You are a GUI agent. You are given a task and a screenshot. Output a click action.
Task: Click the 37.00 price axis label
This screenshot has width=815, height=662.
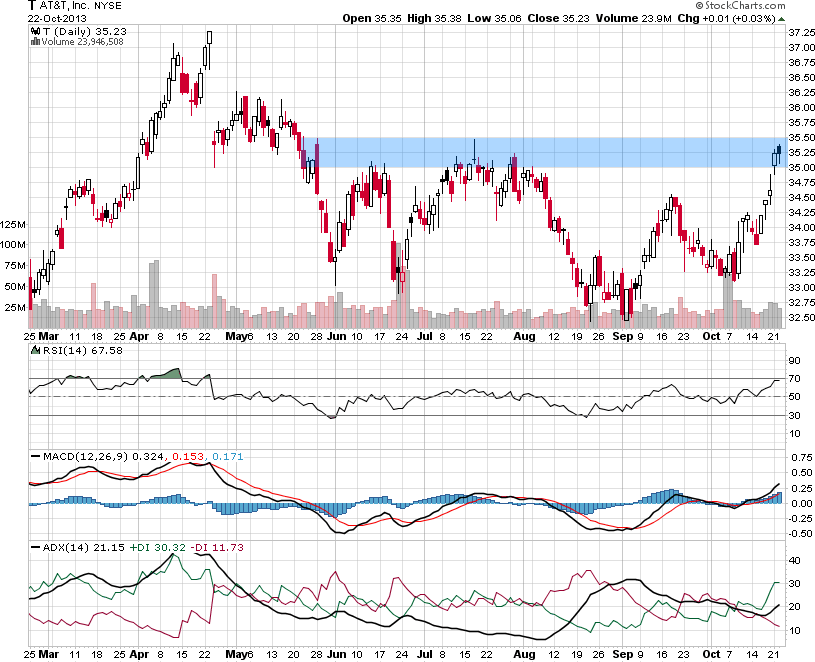801,47
